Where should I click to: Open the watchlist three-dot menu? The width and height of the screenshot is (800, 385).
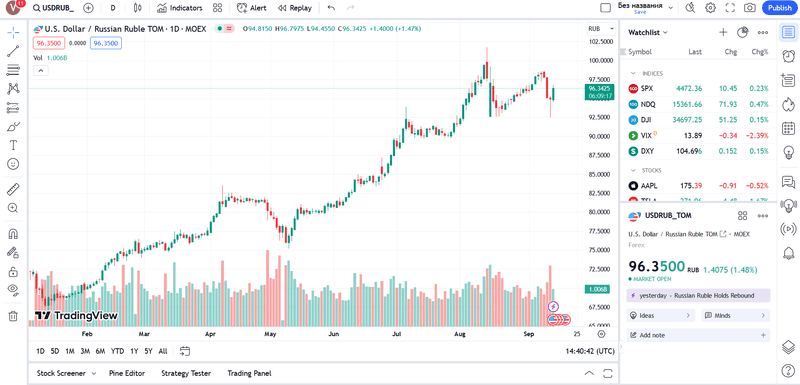(x=763, y=32)
